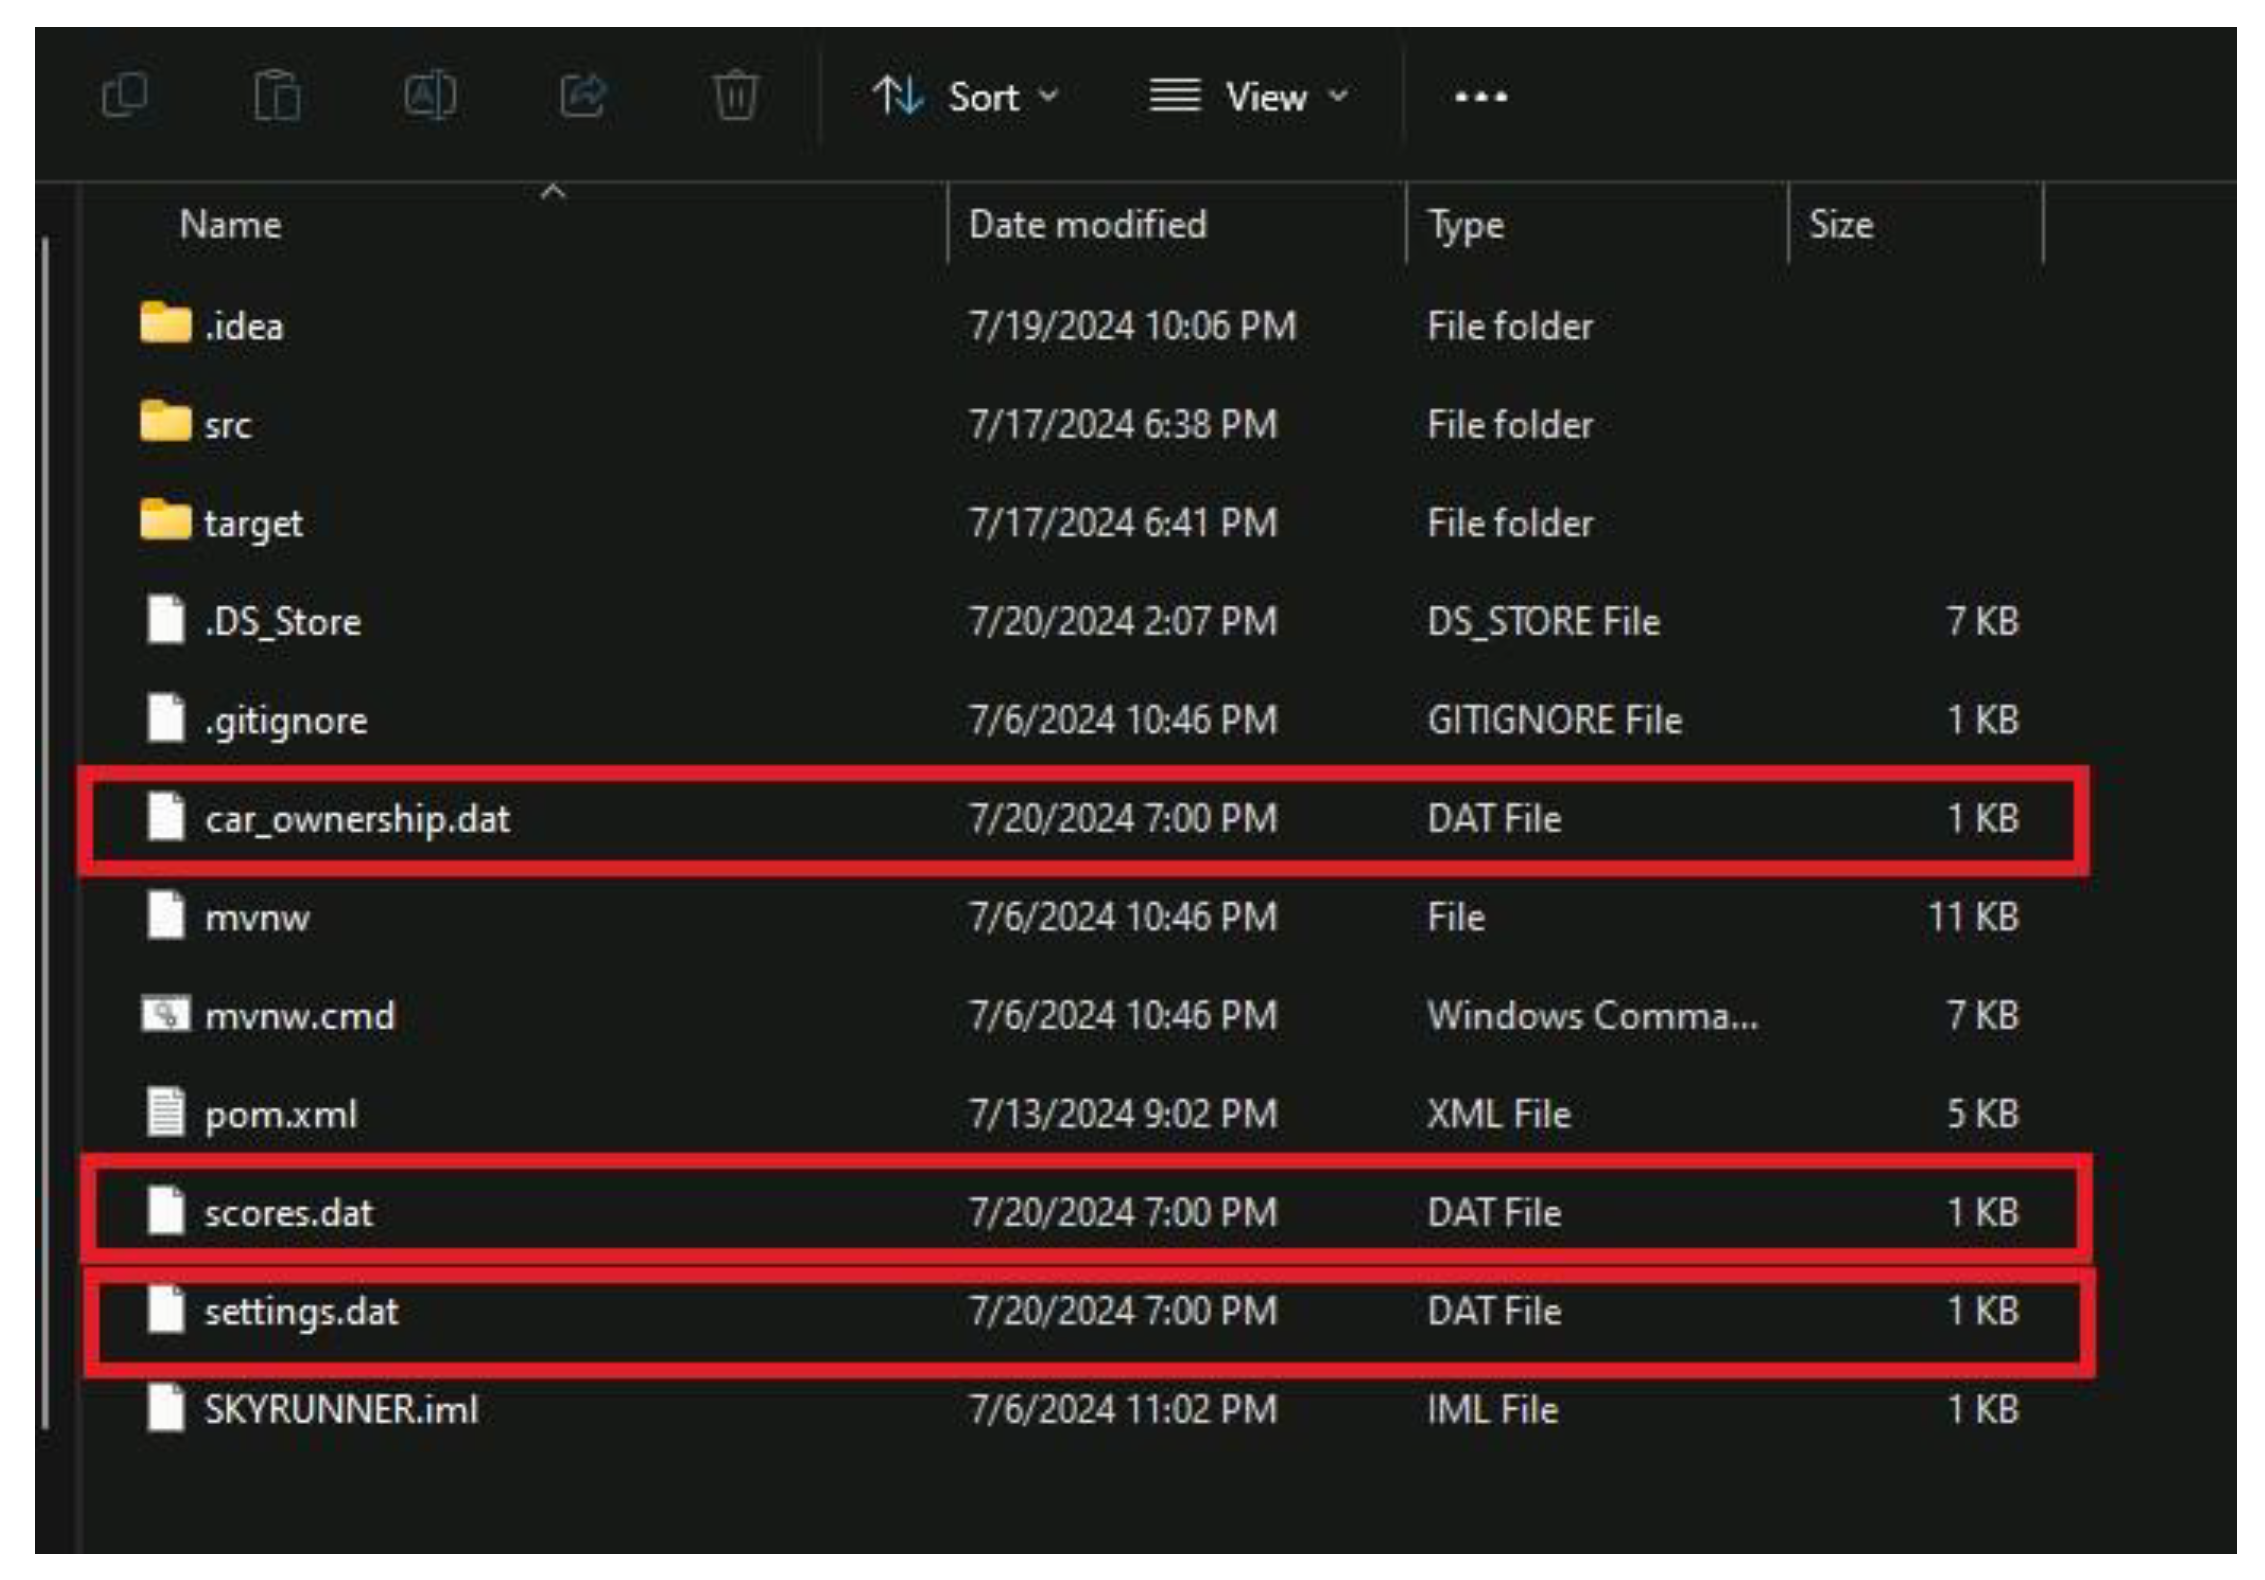Select the scores.dat file

[x=289, y=1213]
